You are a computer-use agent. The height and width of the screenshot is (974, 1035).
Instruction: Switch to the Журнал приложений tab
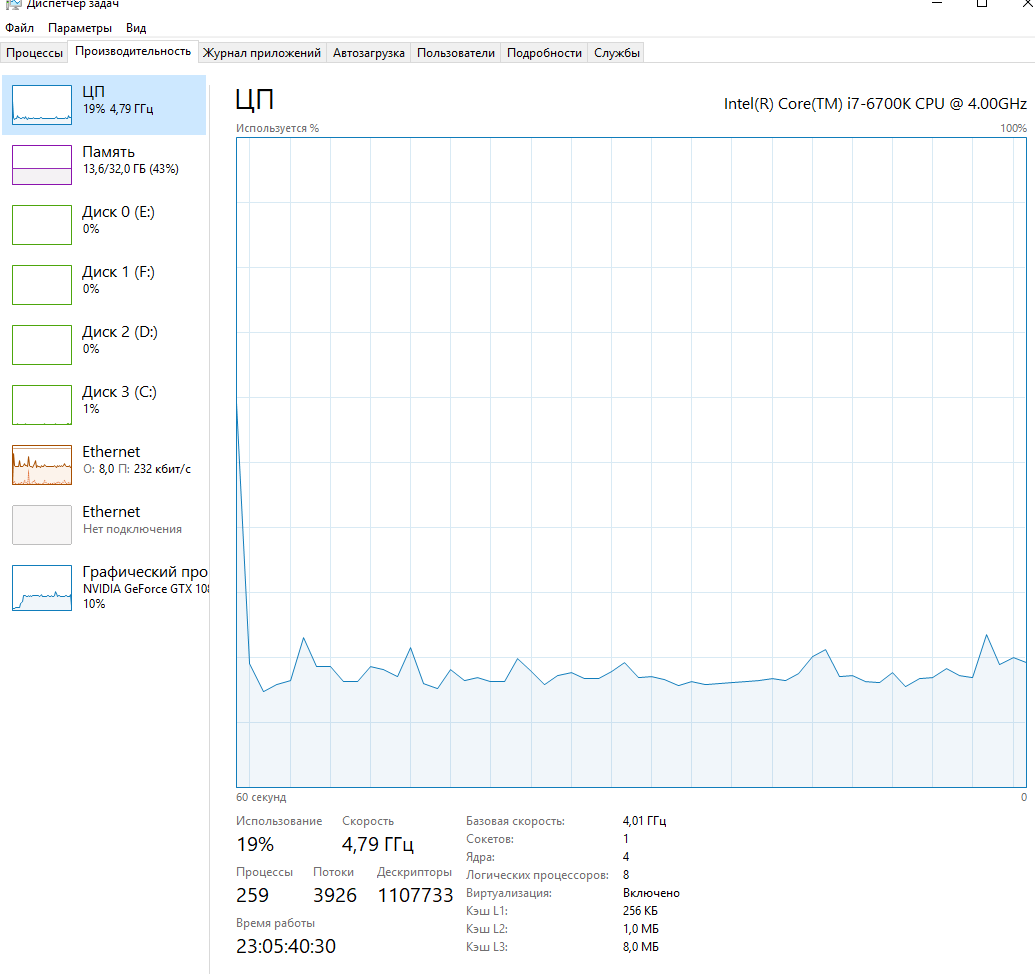pos(261,53)
